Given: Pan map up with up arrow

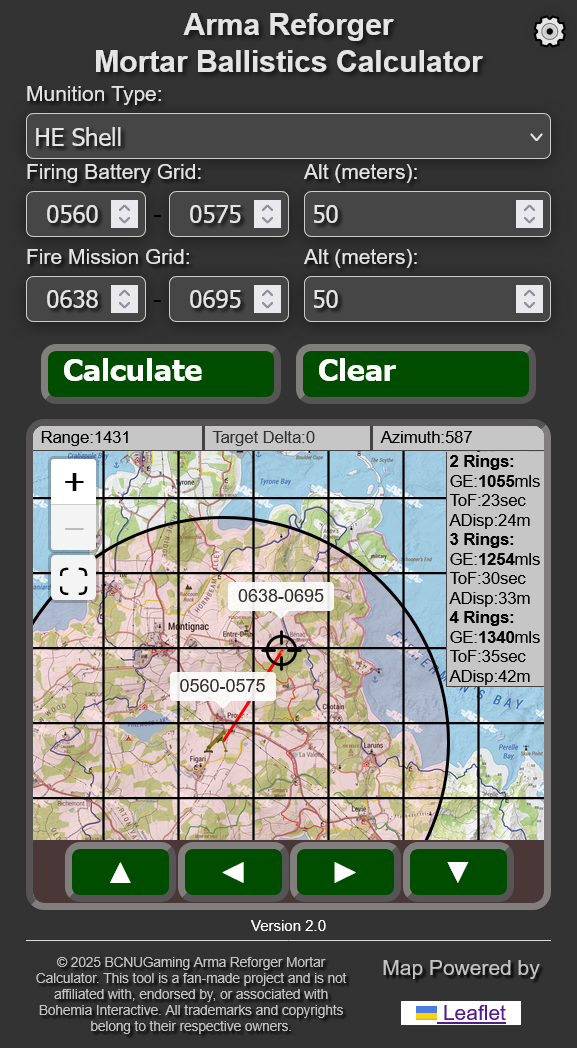Looking at the screenshot, I should pos(120,872).
